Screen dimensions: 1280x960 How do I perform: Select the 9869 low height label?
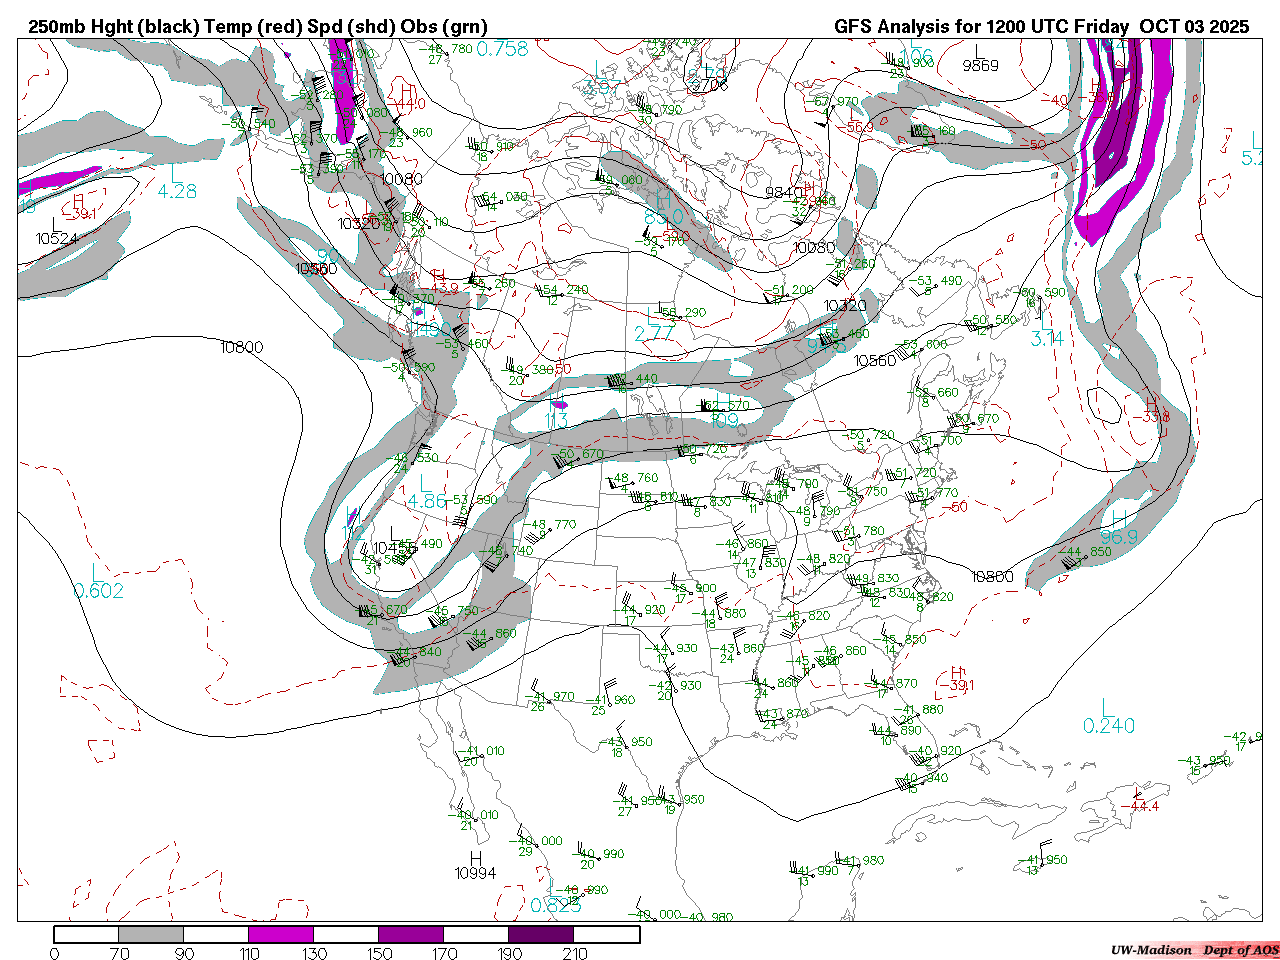tap(980, 66)
